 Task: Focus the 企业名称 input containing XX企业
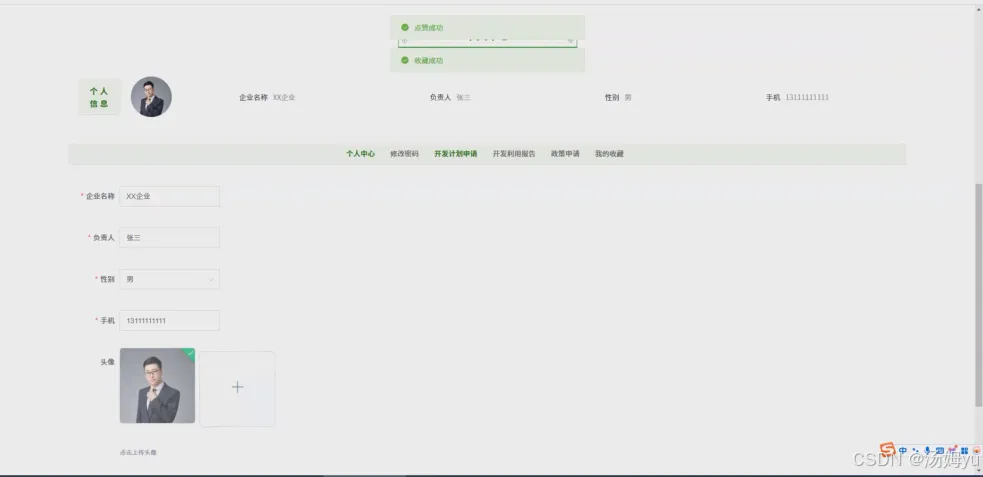[x=169, y=196]
